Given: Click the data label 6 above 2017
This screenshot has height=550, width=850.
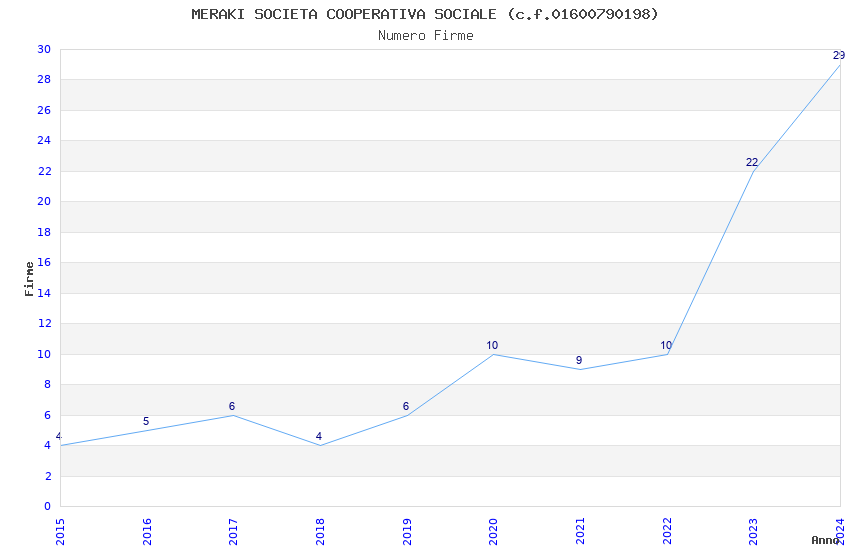Looking at the screenshot, I should (x=231, y=406).
